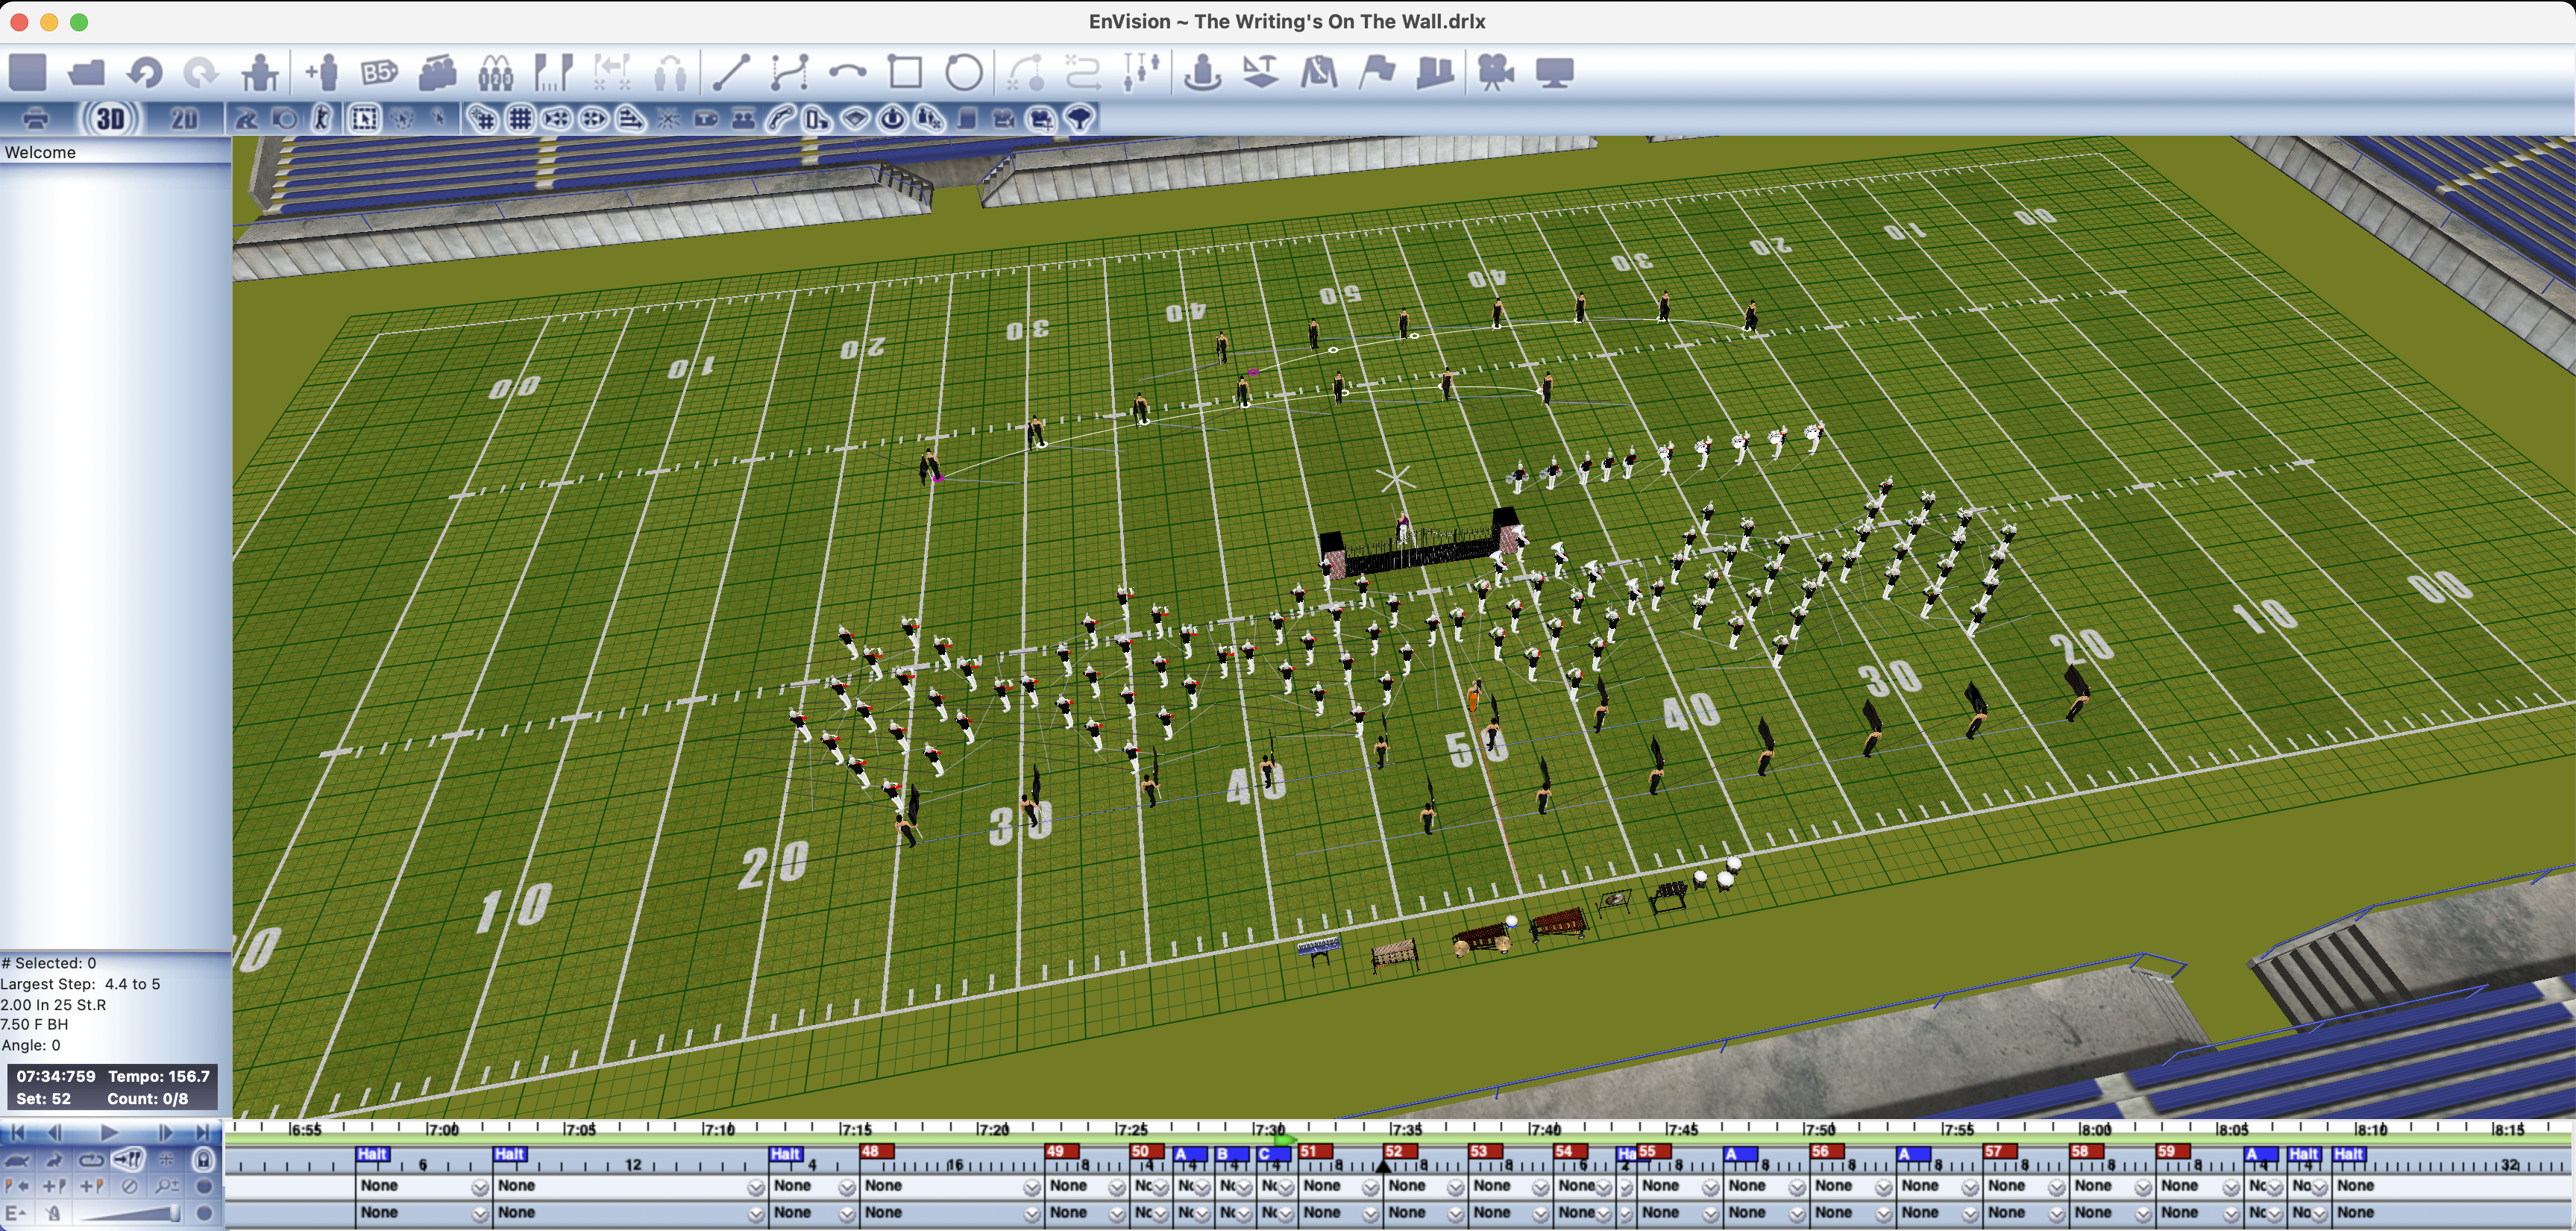The height and width of the screenshot is (1231, 2576).
Task: Select the circle shape tool
Action: [x=964, y=73]
